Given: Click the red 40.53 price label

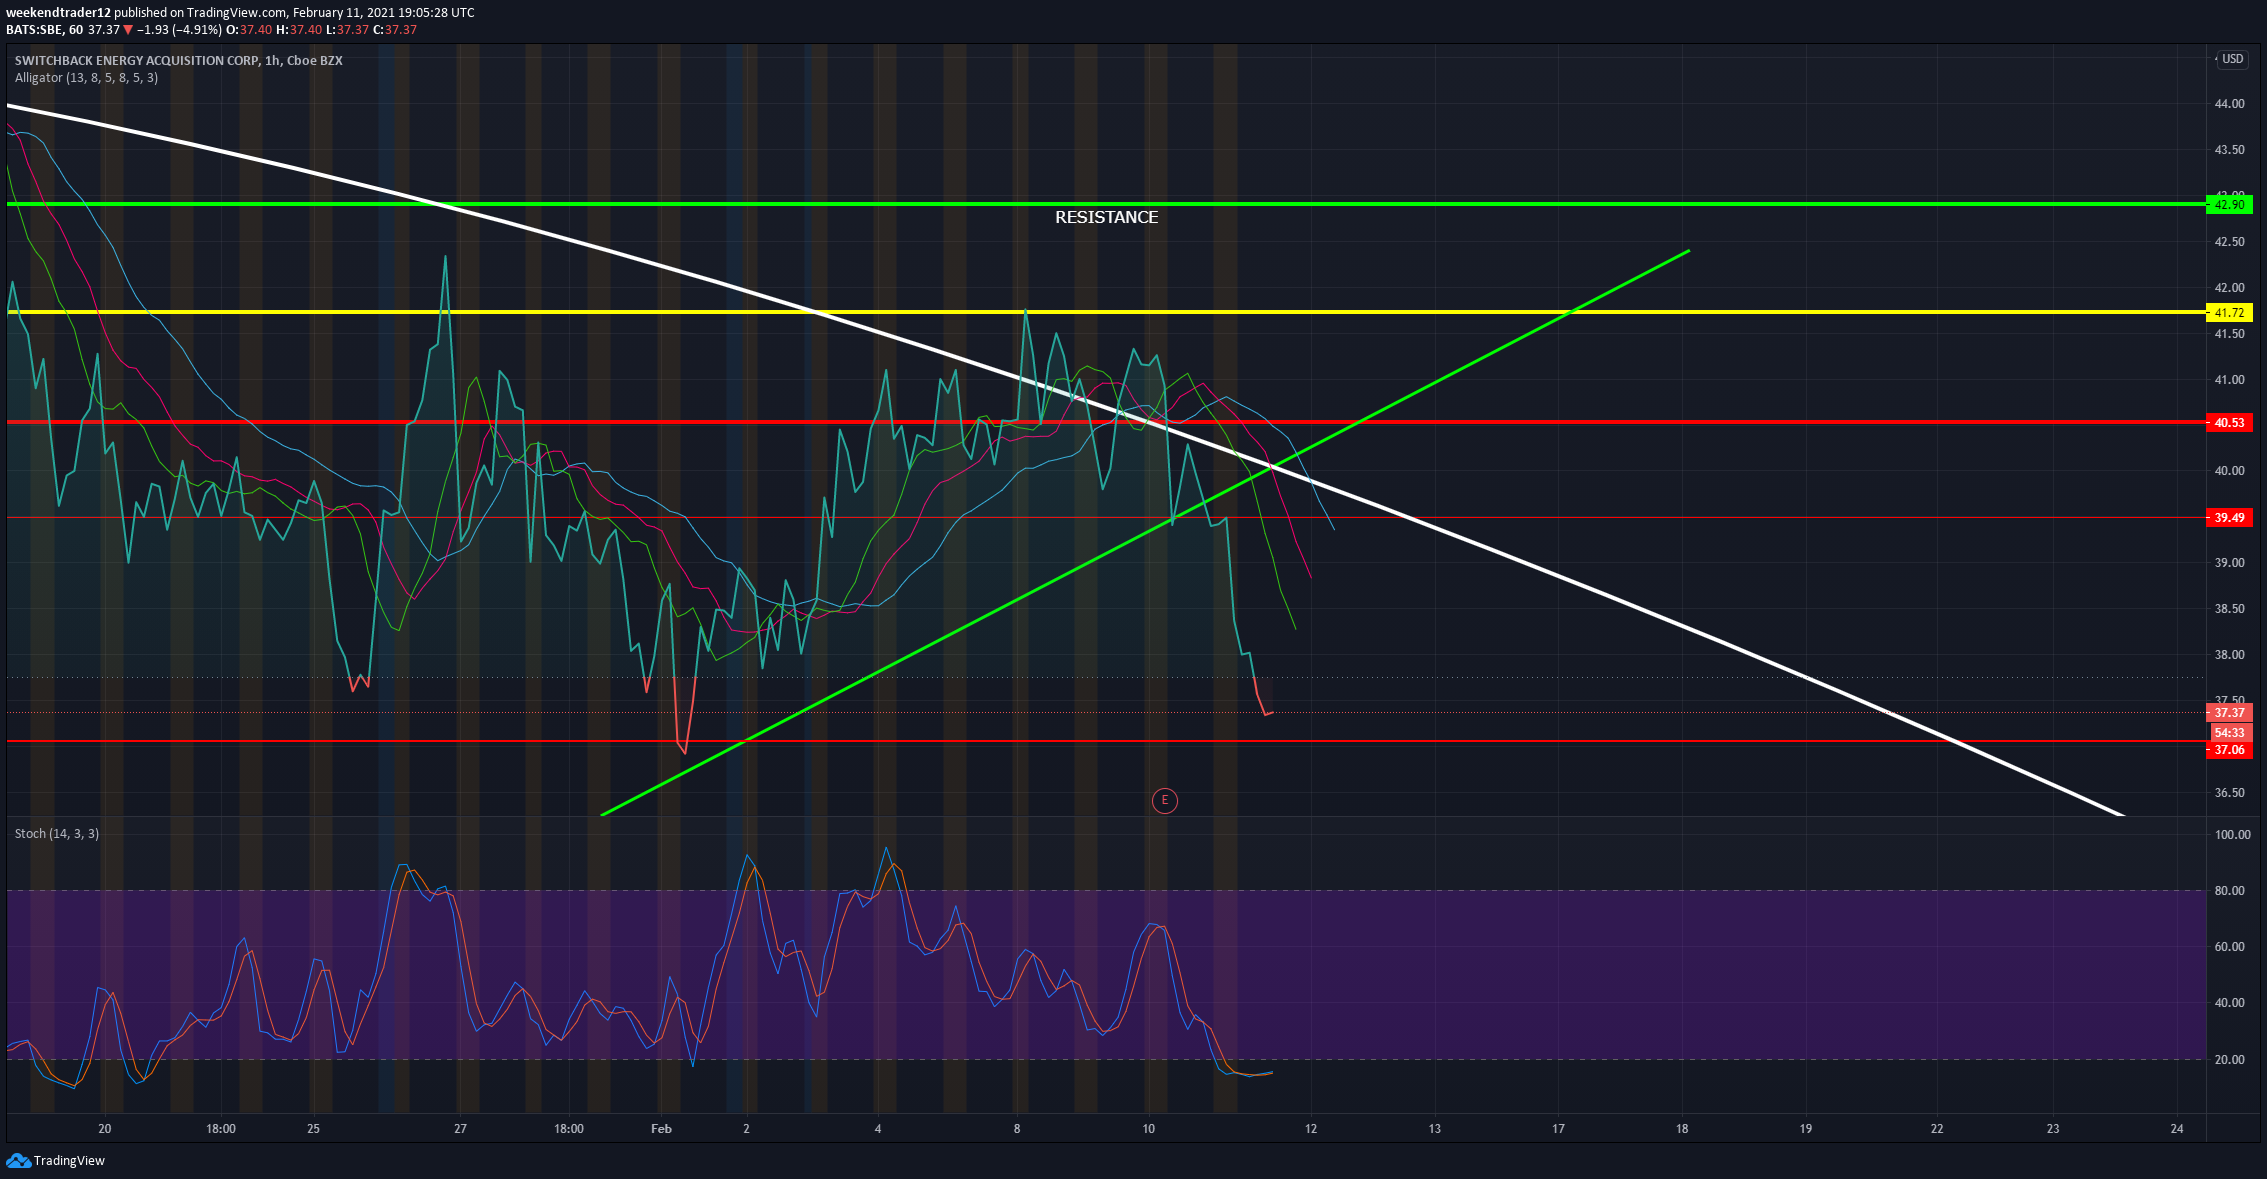Looking at the screenshot, I should [2229, 422].
